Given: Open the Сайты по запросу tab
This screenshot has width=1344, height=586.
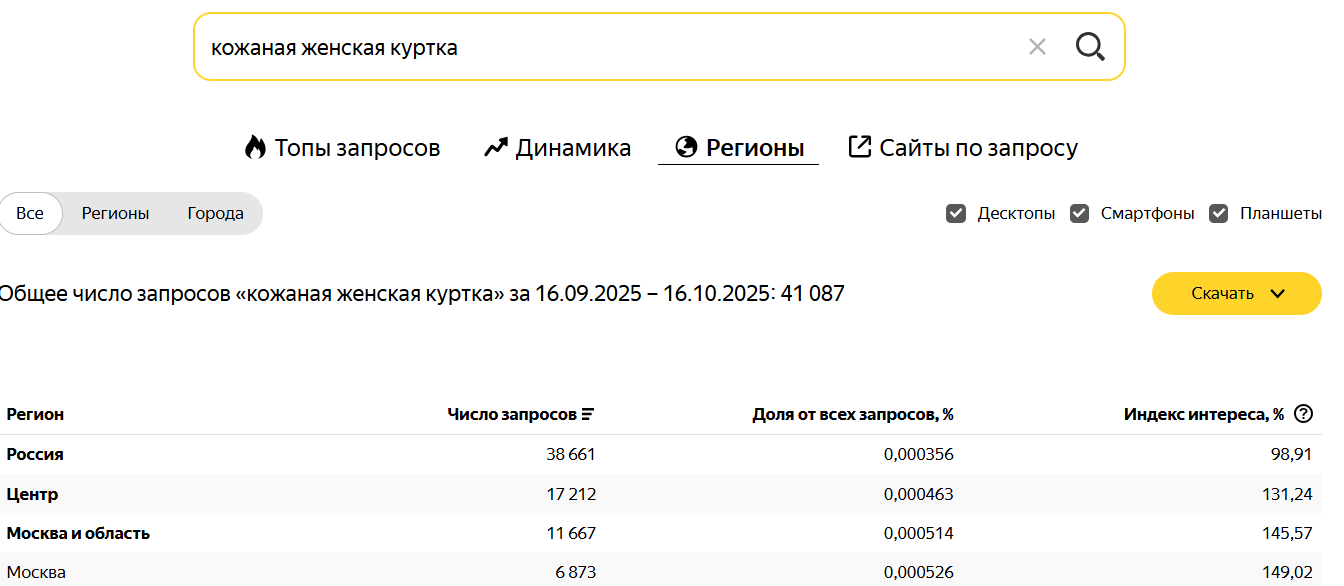Looking at the screenshot, I should point(978,148).
